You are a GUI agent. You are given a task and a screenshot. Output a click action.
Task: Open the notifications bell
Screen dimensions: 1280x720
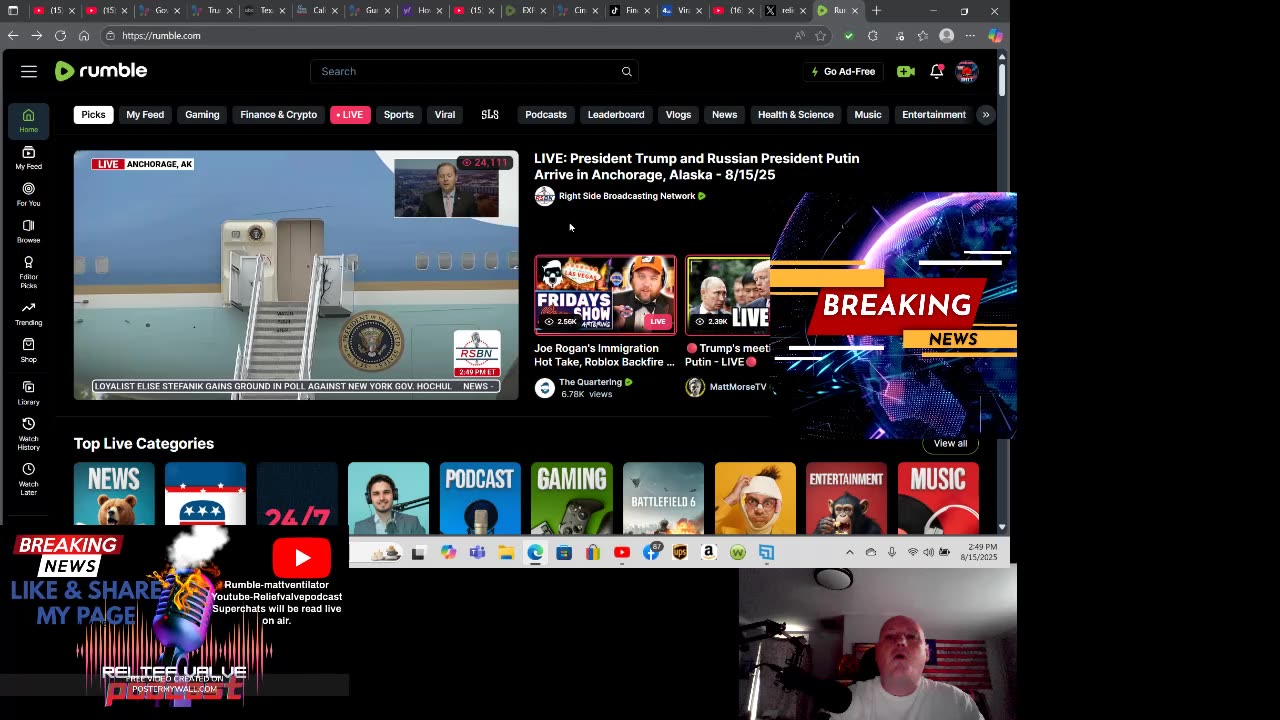937,71
